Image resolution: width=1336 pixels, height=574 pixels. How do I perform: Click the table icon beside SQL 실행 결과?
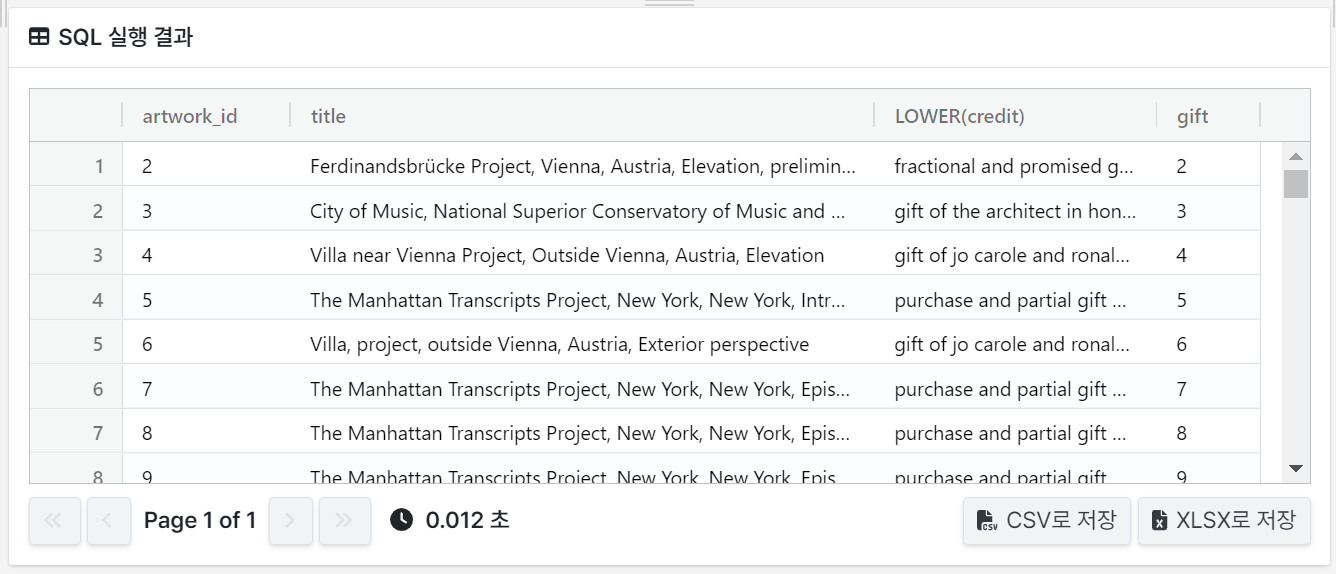point(39,38)
